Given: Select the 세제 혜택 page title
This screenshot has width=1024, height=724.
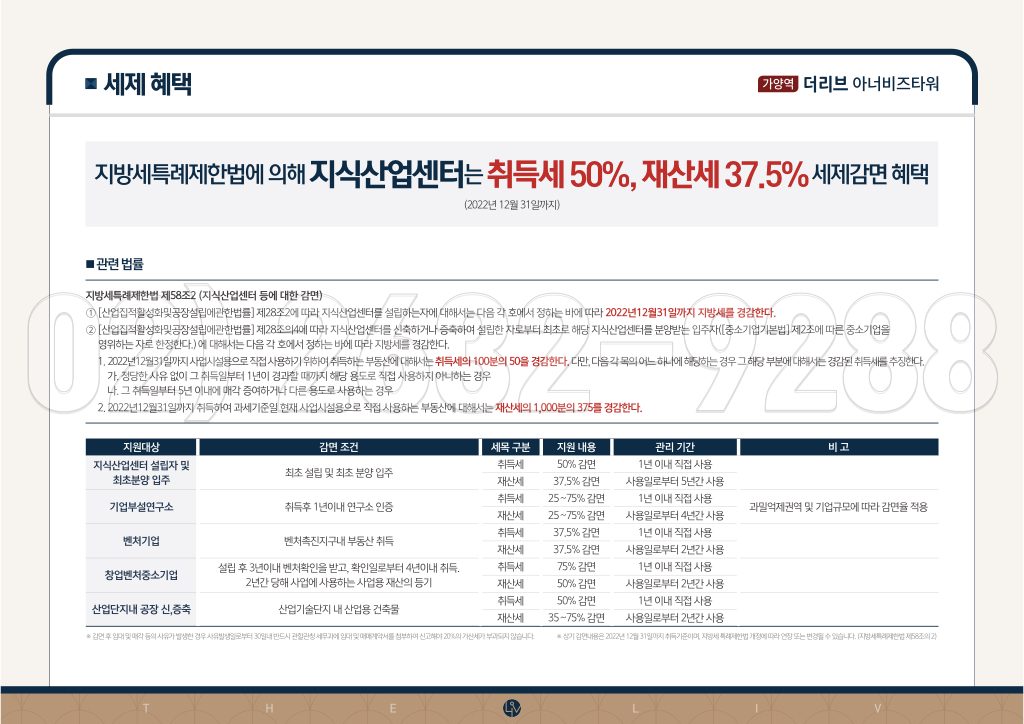Looking at the screenshot, I should coord(147,84).
